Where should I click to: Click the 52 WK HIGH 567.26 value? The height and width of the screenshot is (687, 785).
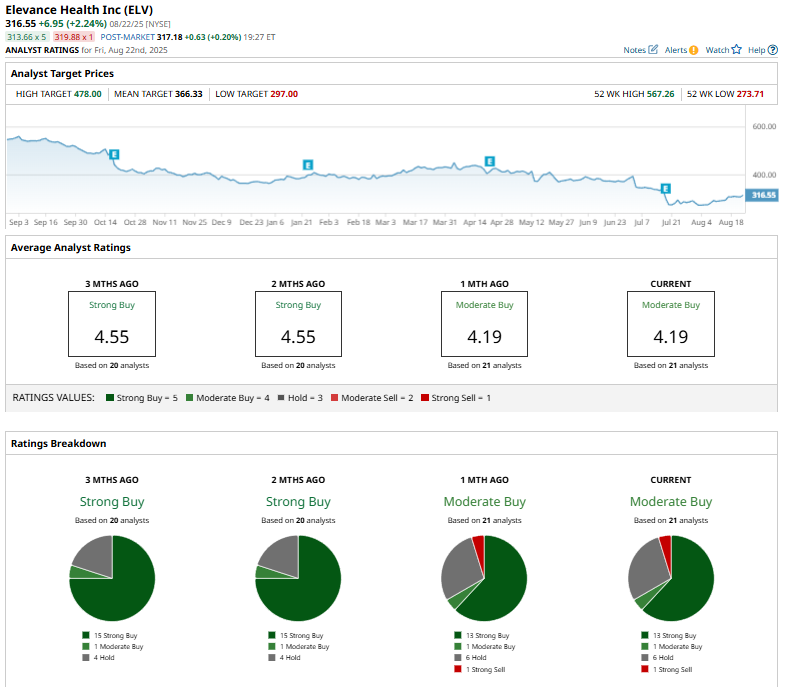click(x=660, y=94)
